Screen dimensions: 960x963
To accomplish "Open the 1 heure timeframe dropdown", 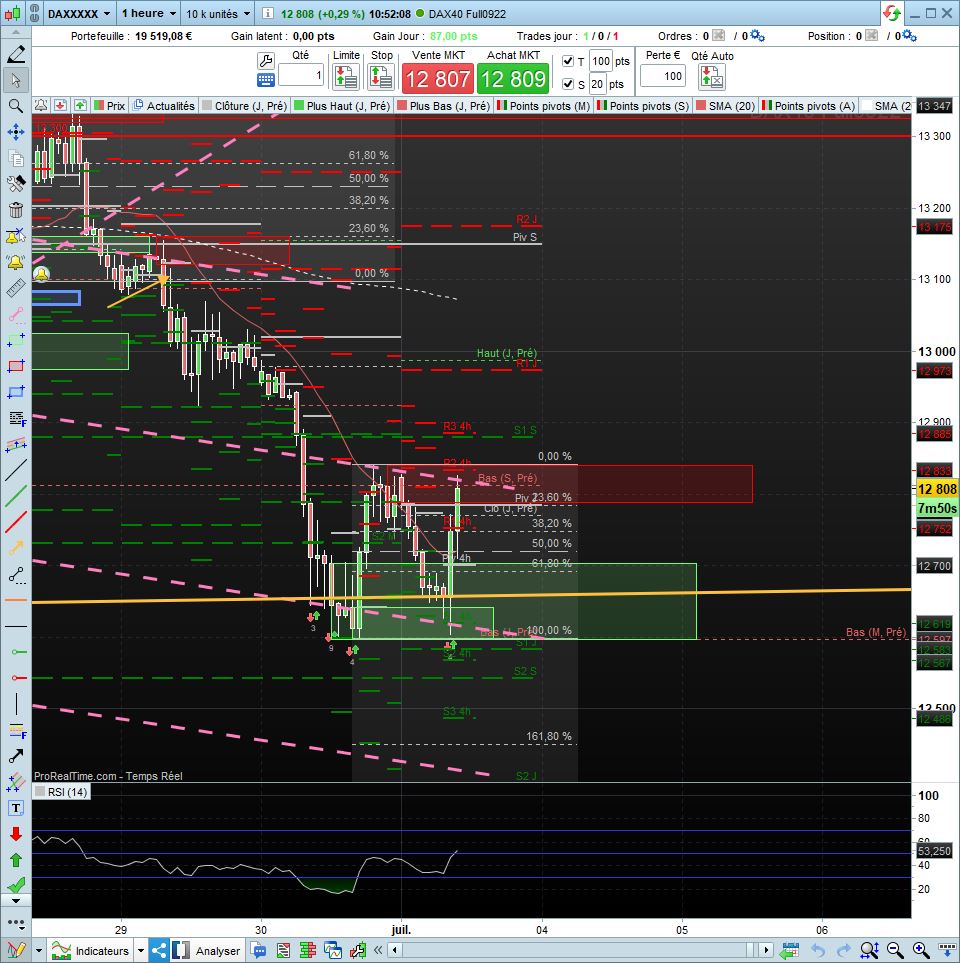I will coord(149,13).
